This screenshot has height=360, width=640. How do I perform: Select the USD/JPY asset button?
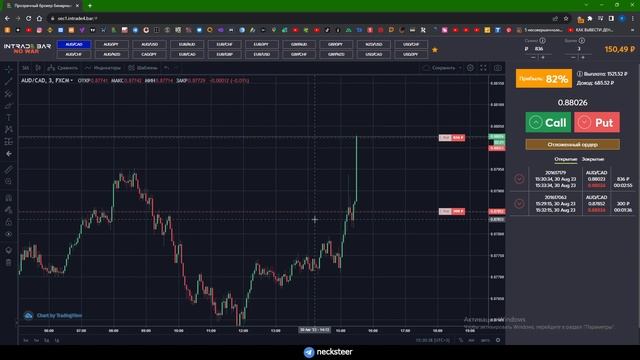click(x=411, y=54)
